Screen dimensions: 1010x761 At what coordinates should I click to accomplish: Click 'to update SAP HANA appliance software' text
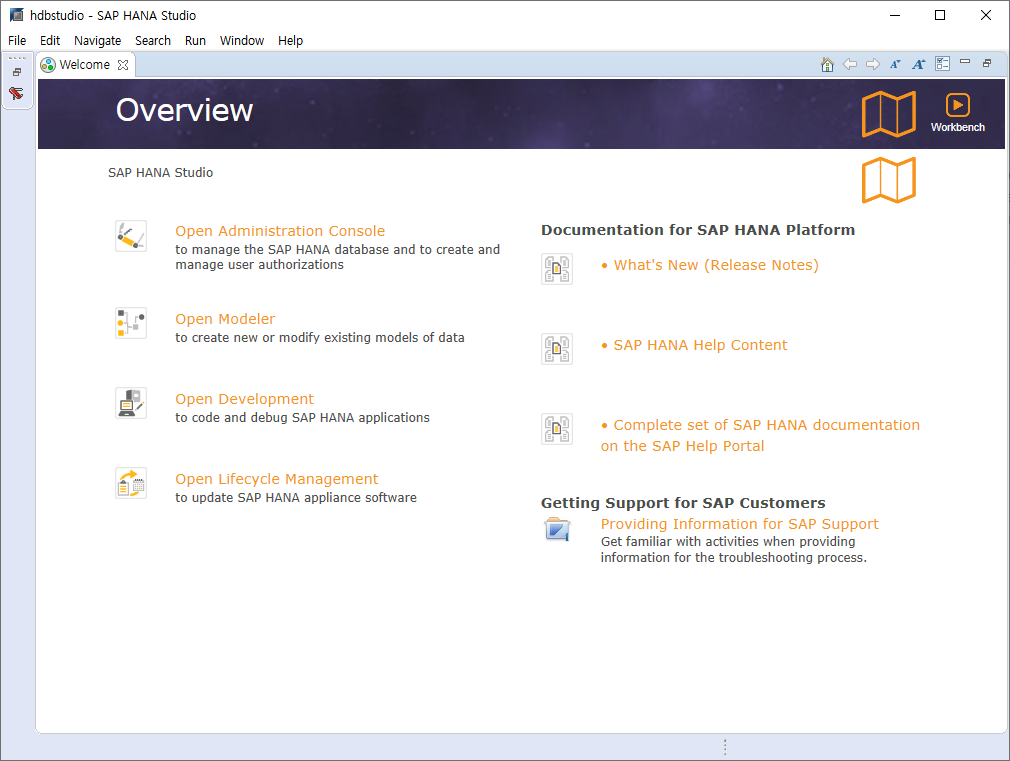tap(296, 497)
